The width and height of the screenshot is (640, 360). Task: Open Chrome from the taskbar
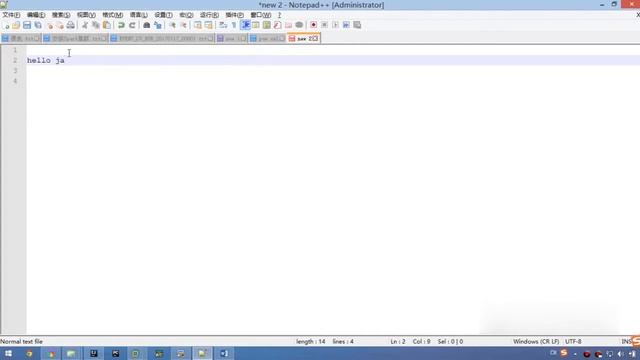point(29,353)
